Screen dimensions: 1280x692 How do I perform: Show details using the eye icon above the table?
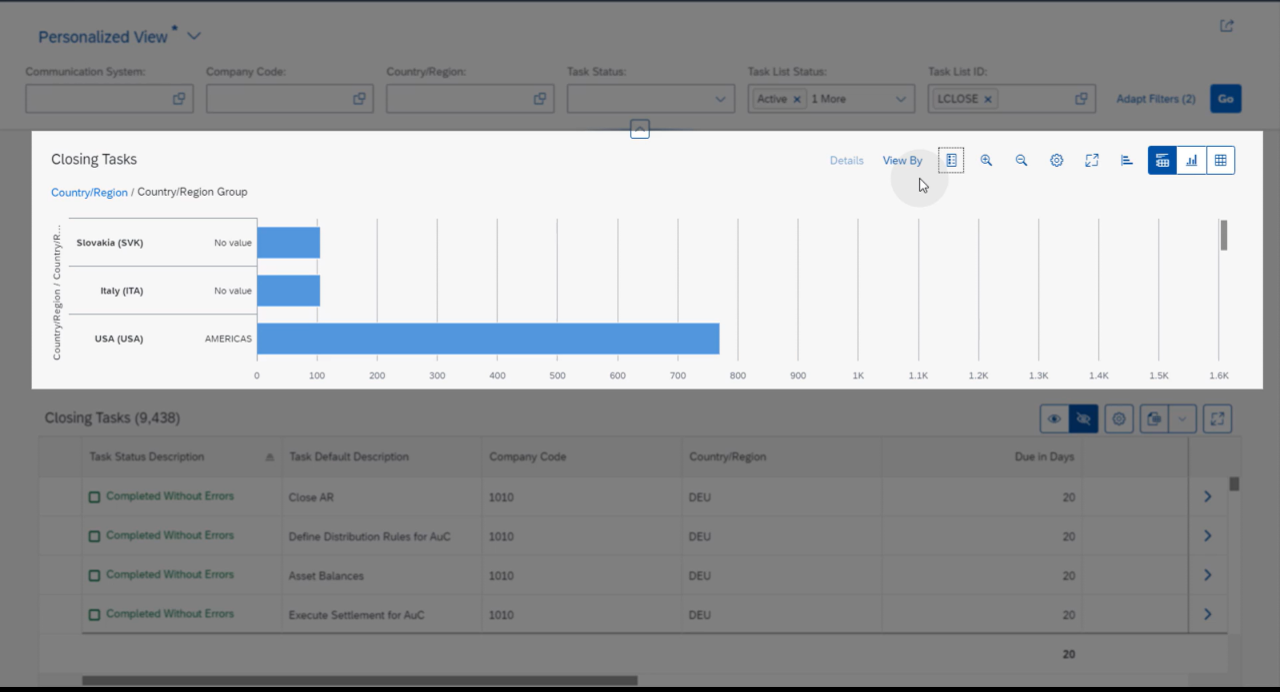pyautogui.click(x=1054, y=418)
